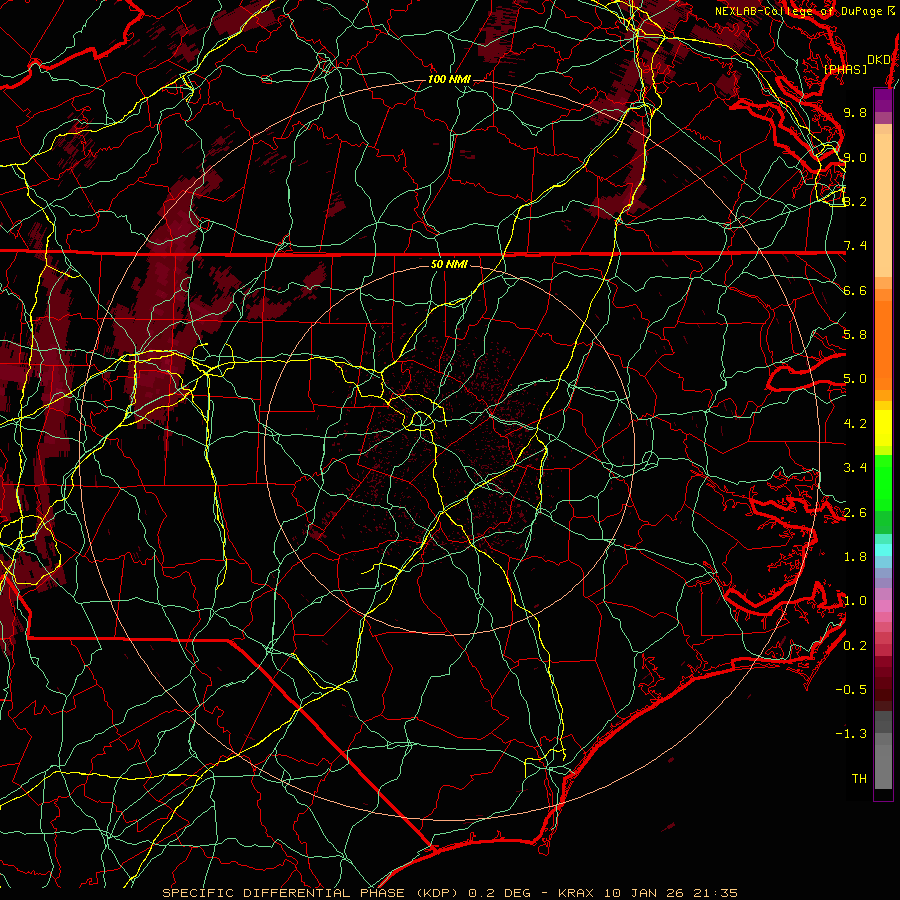Viewport: 900px width, 900px height.
Task: Pick the bright green segment of color bar
Action: click(x=883, y=482)
